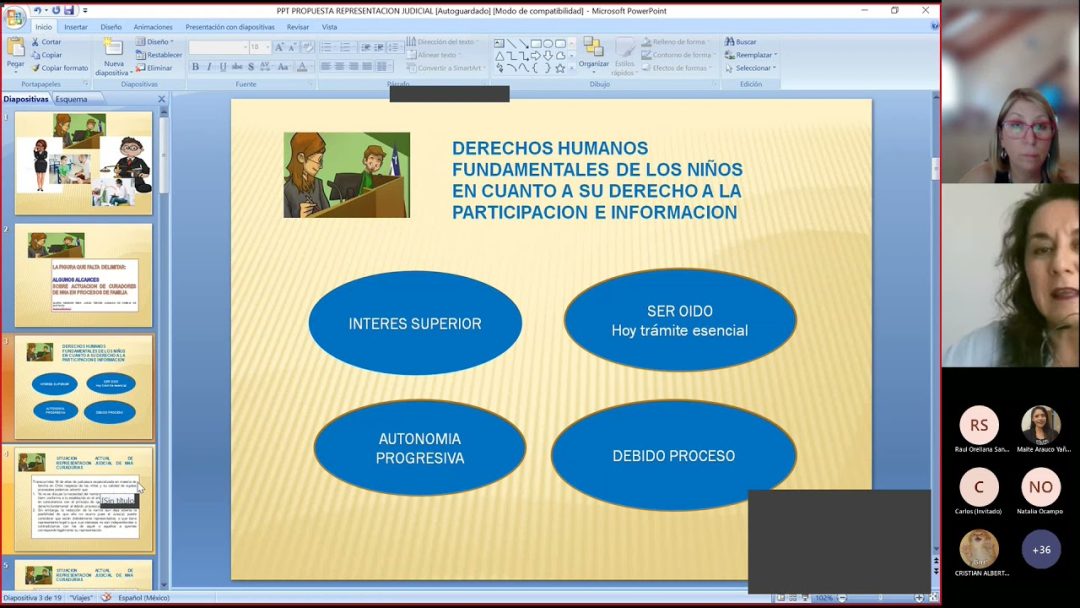Close the slides thumbnail pane
This screenshot has height=608, width=1080.
(162, 99)
